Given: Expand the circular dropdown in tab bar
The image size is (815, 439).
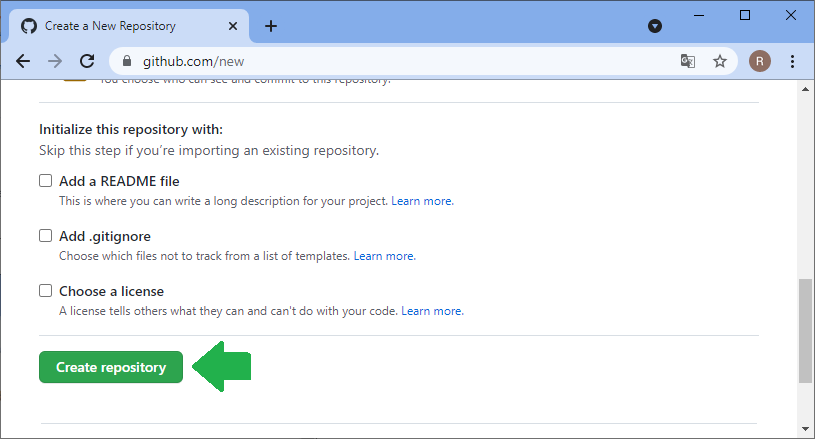Looking at the screenshot, I should [655, 26].
